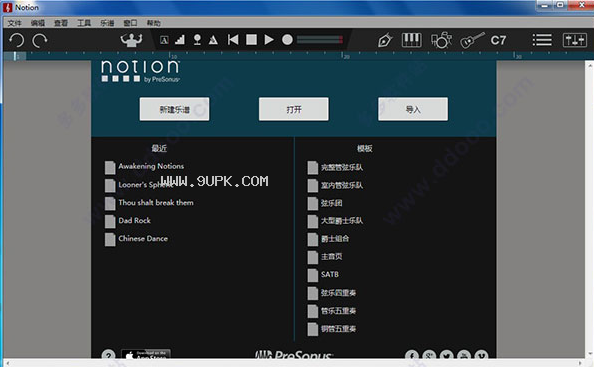Show the virtual piano keyboard

tap(411, 40)
